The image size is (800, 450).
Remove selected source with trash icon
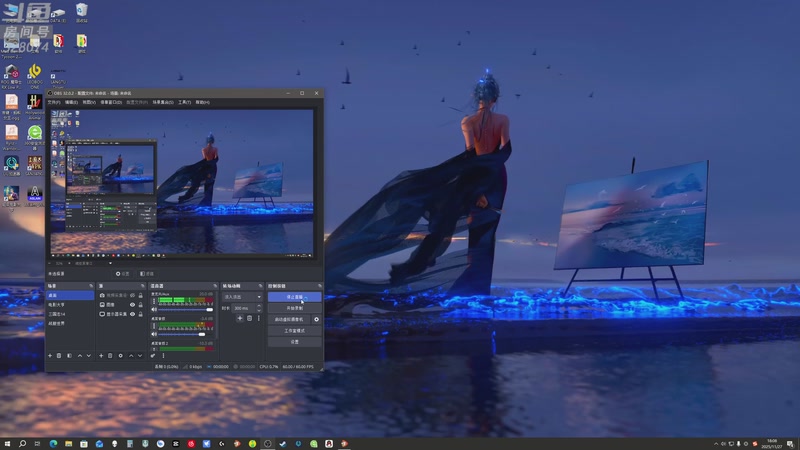coord(110,356)
